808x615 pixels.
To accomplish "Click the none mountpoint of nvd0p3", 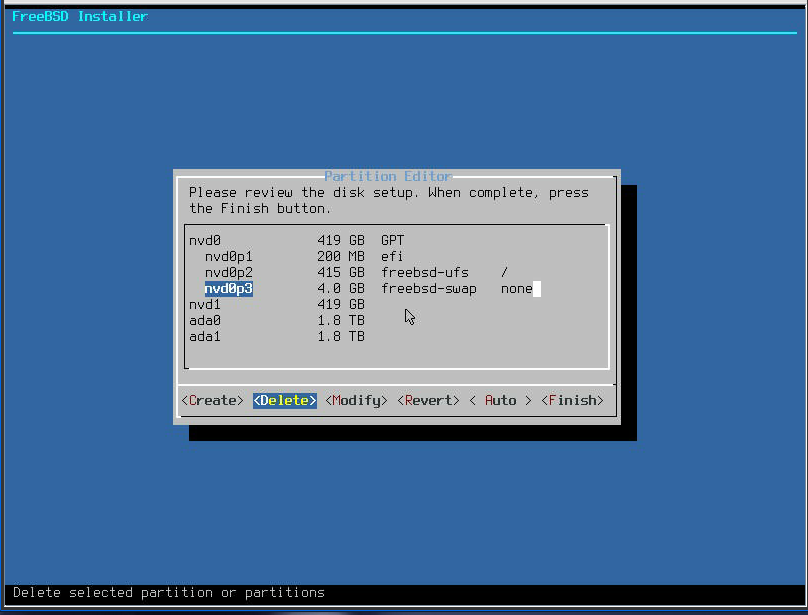I will tap(516, 289).
